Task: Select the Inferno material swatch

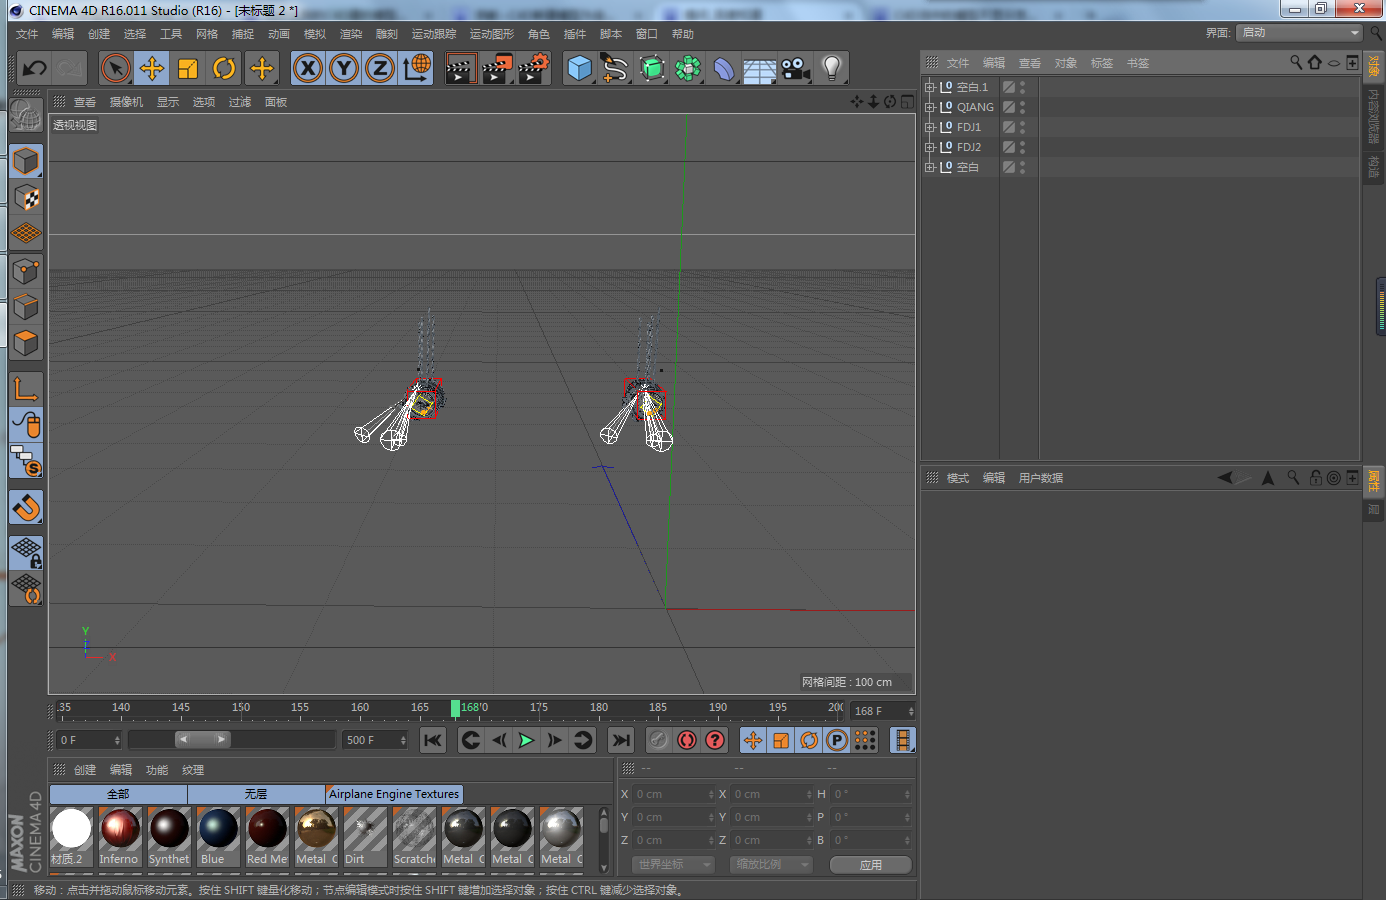Action: point(119,830)
